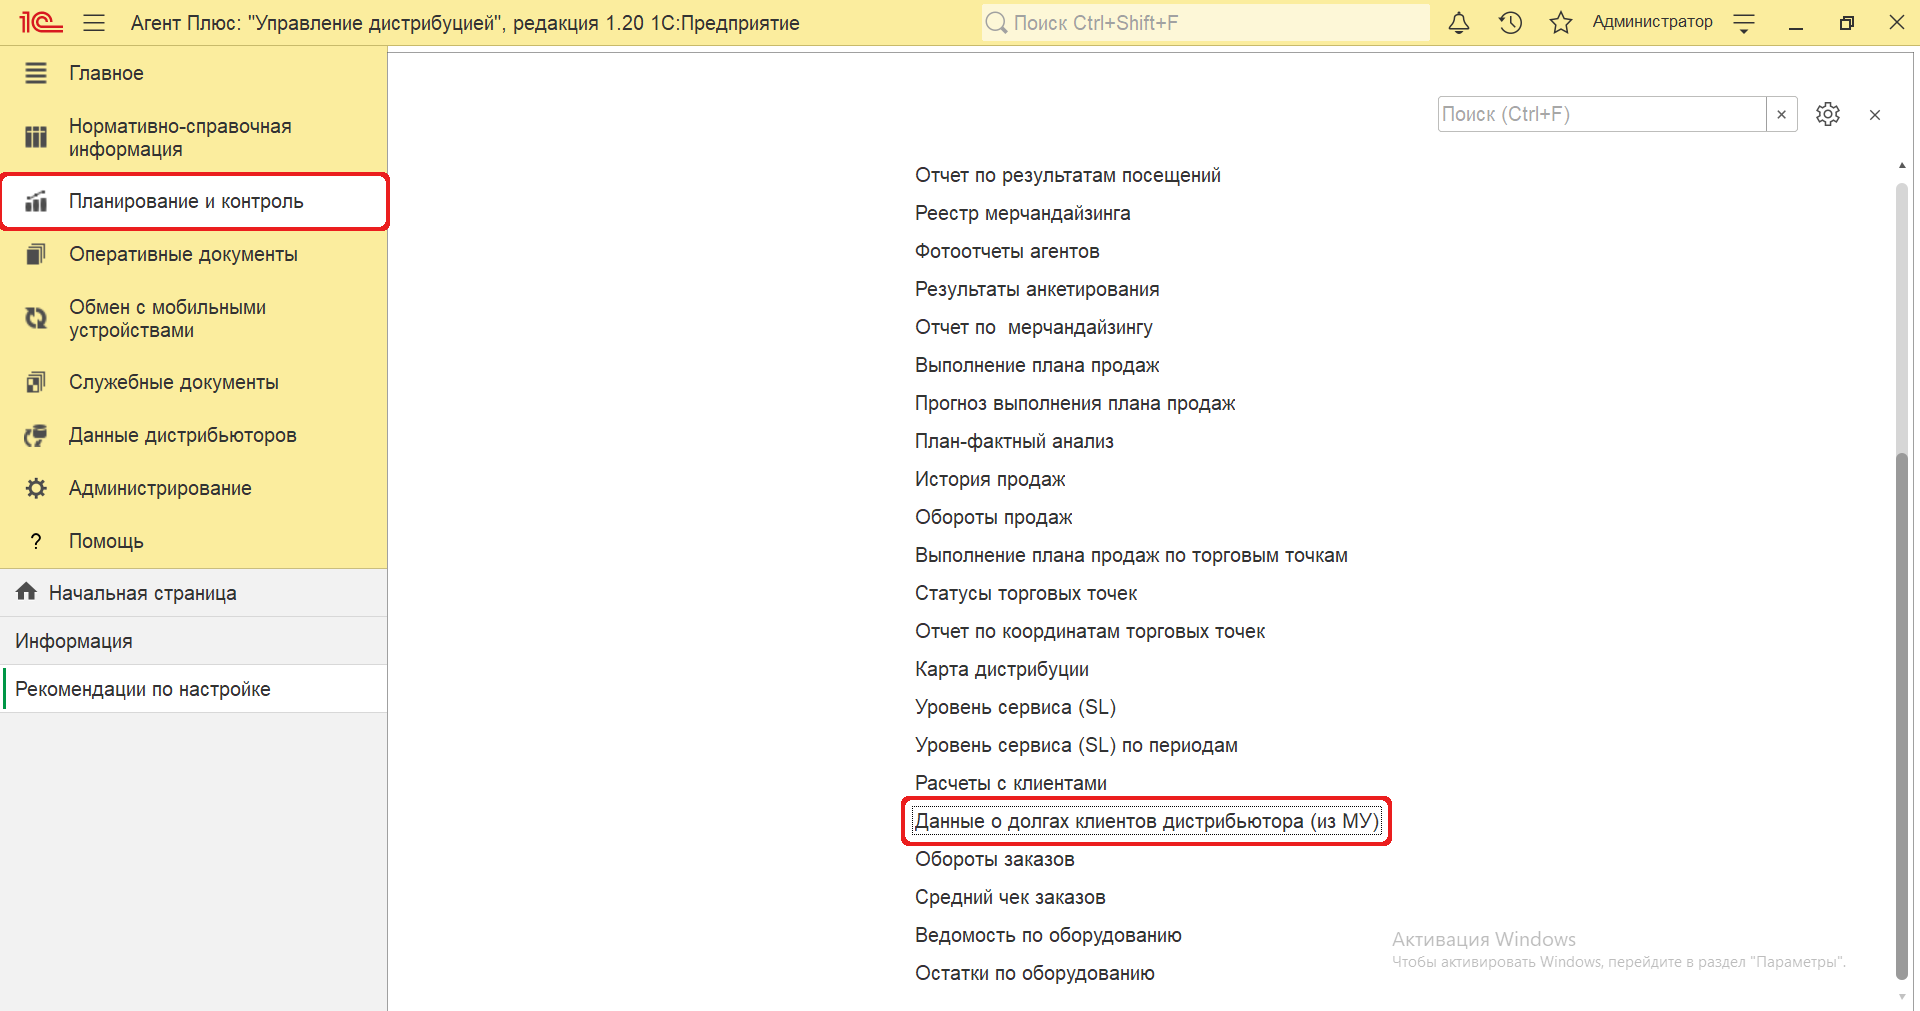Open Выполнение плана продаж report
The width and height of the screenshot is (1920, 1011).
pos(1037,365)
